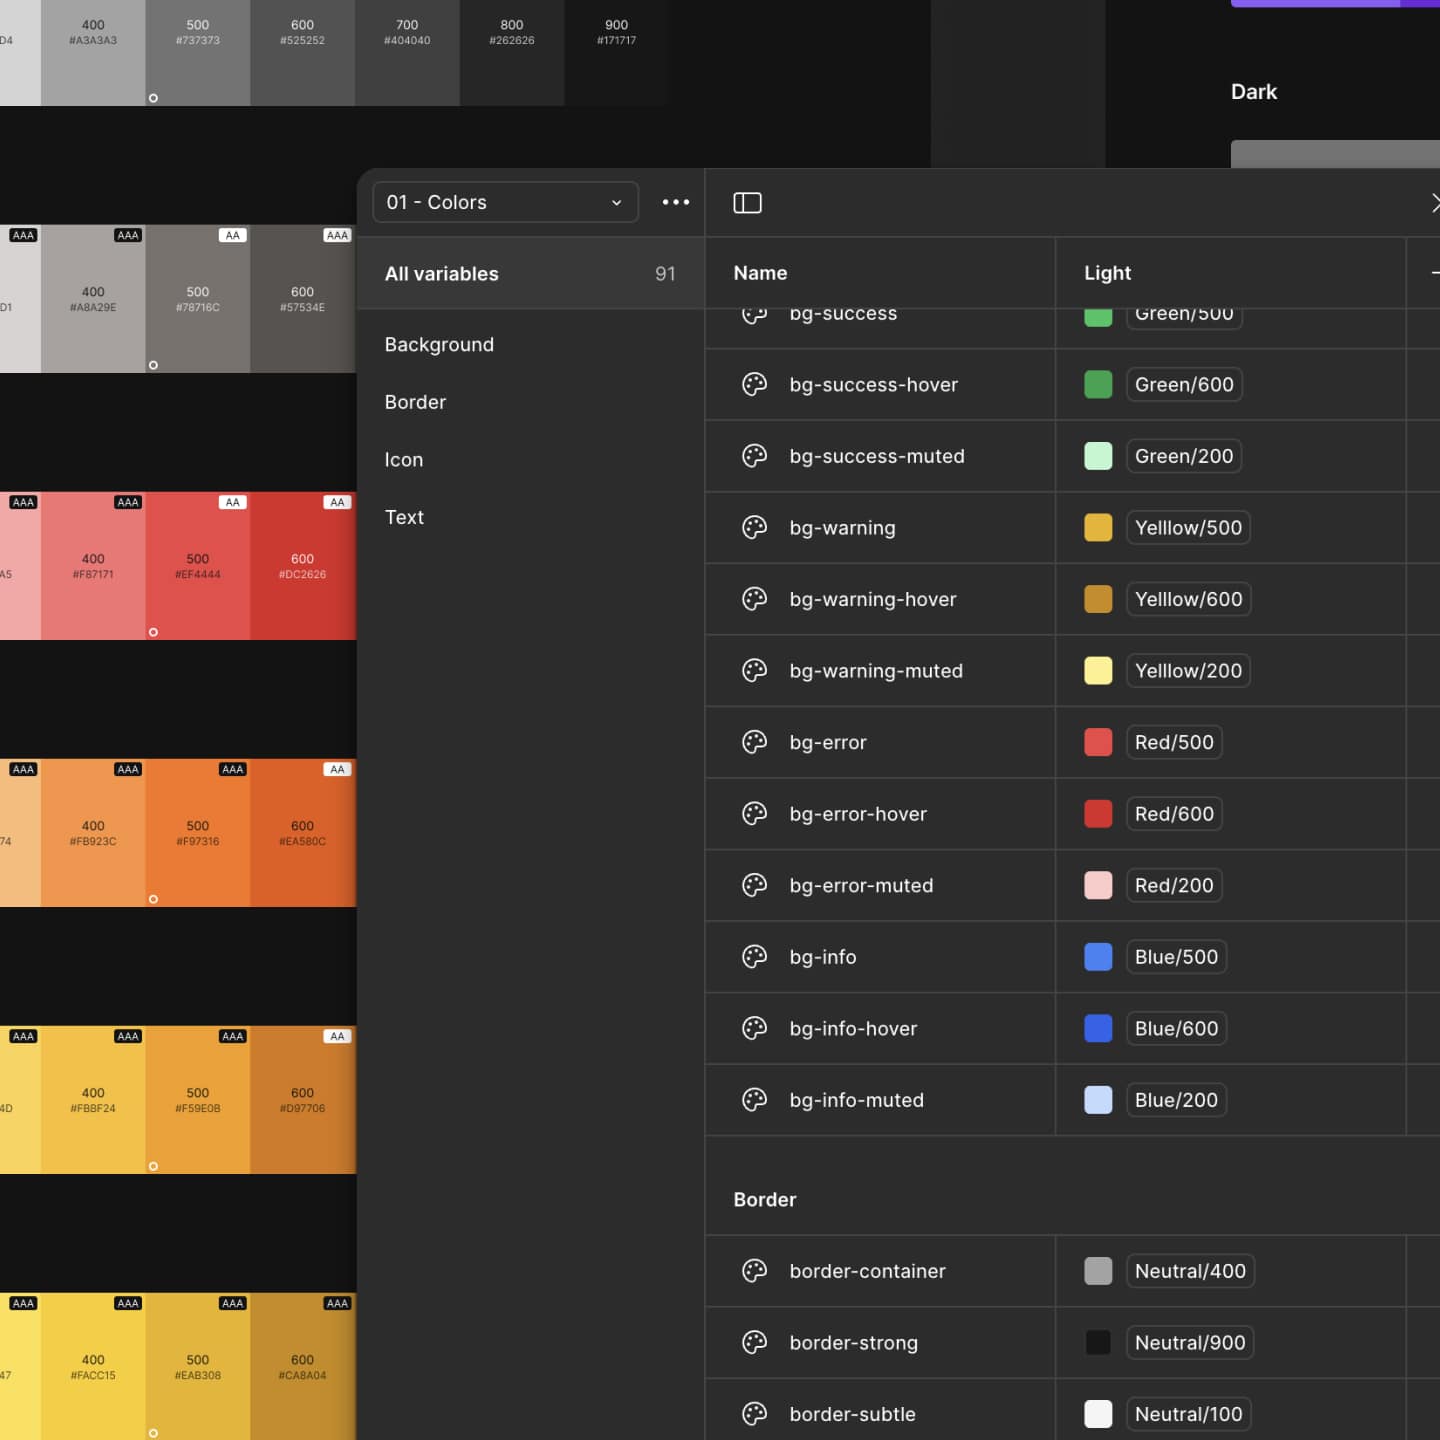Image resolution: width=1440 pixels, height=1440 pixels.
Task: Click palette icon beside bg-error-hover
Action: (754, 814)
